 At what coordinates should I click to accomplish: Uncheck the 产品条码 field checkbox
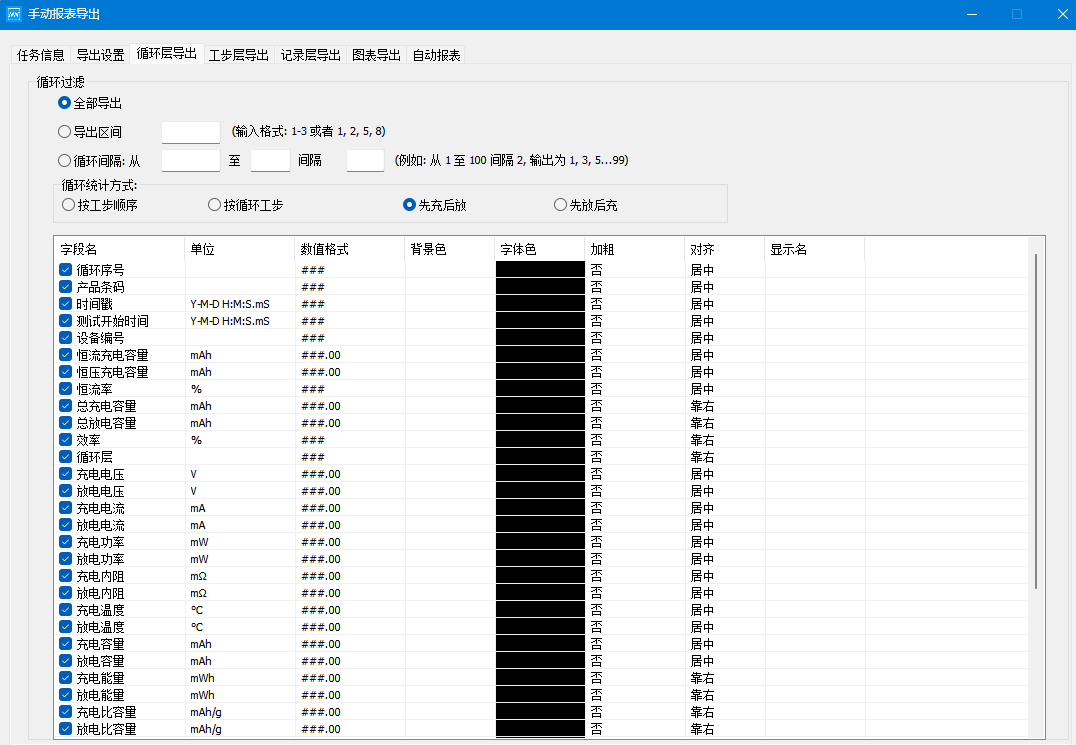[66, 287]
